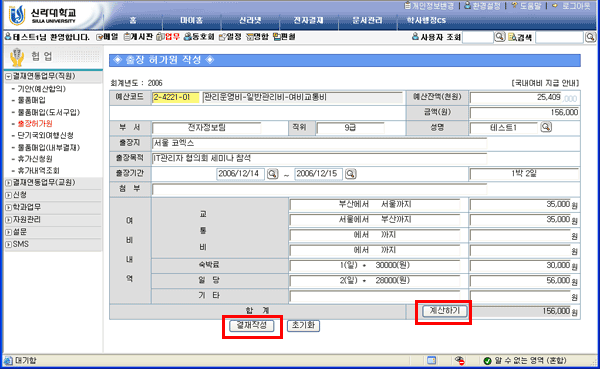Open the 게시판 board icon
This screenshot has width=600, height=369.
click(138, 37)
